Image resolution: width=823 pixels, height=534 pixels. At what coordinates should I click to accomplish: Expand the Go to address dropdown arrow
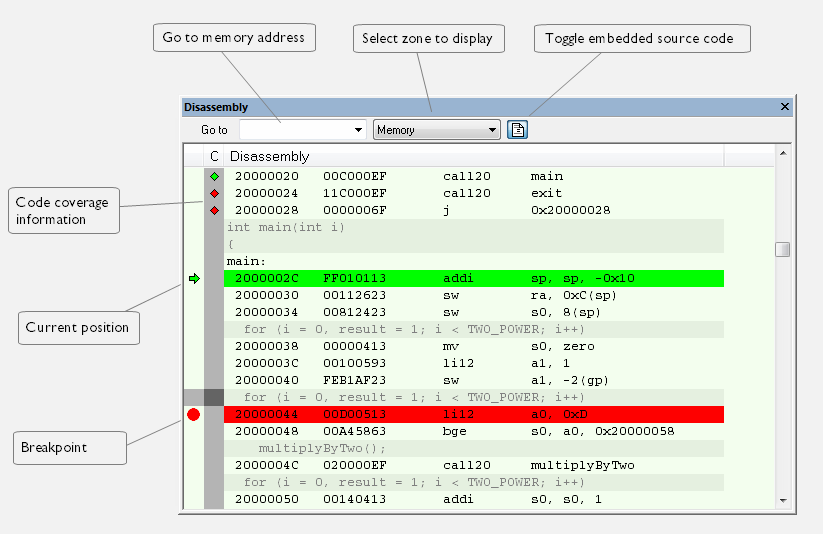point(359,130)
